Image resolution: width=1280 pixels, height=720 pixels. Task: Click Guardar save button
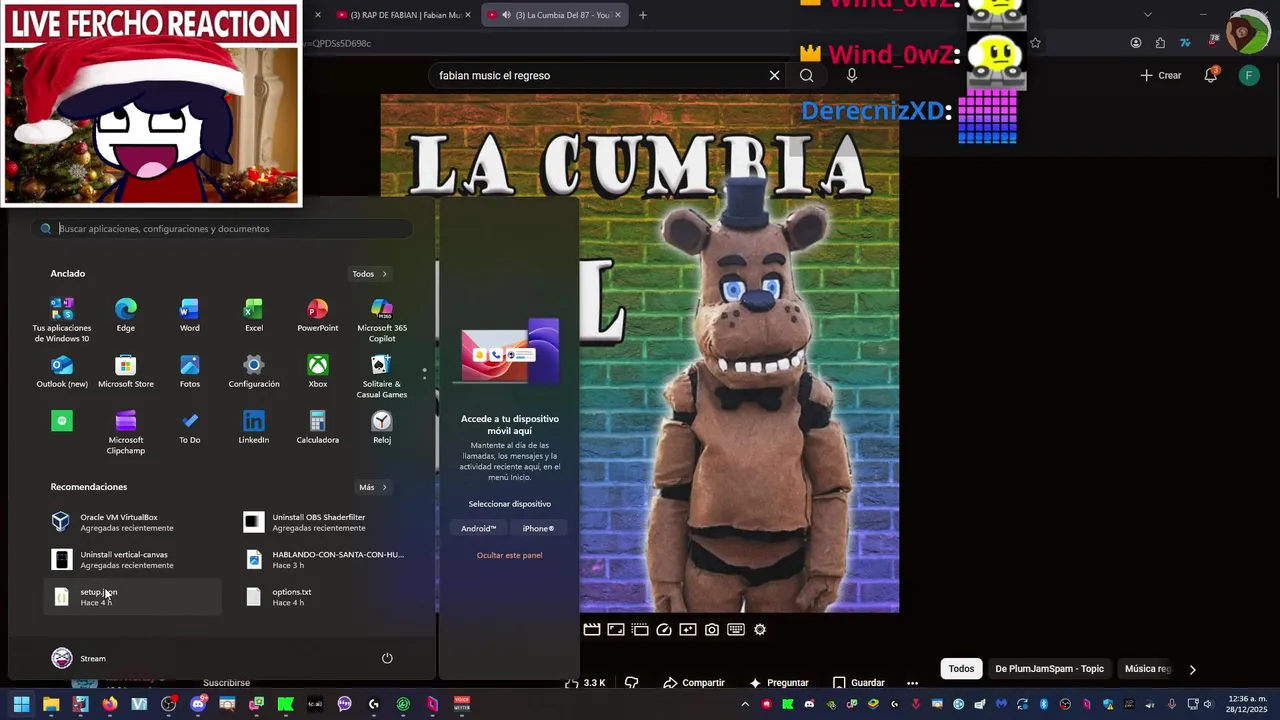(x=859, y=683)
